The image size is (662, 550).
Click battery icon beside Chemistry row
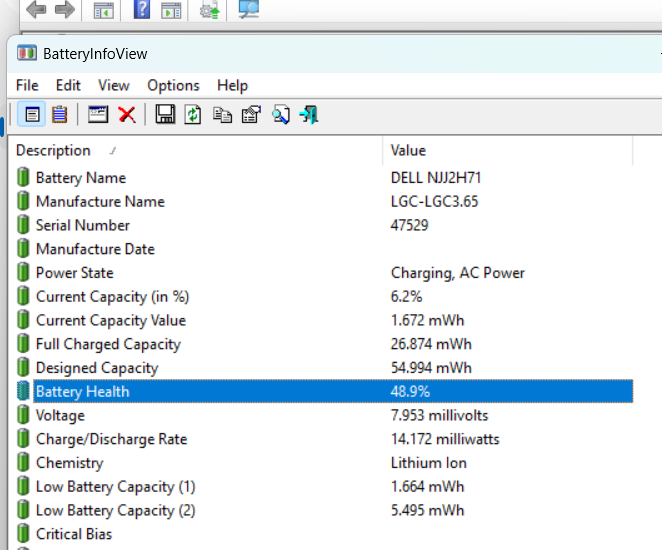pos(23,462)
